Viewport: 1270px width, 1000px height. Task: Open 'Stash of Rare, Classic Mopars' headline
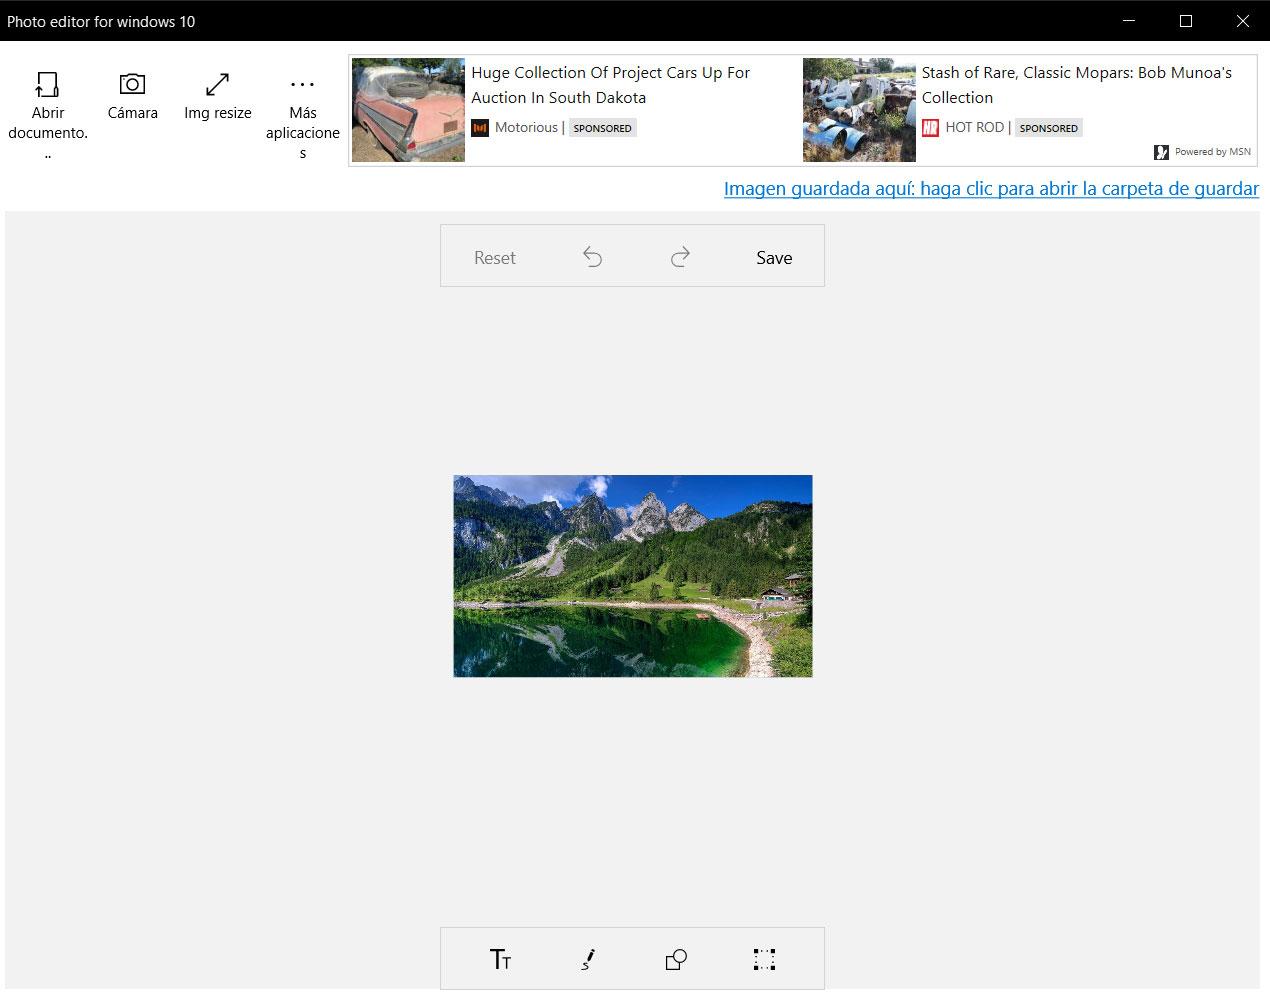coord(1076,85)
